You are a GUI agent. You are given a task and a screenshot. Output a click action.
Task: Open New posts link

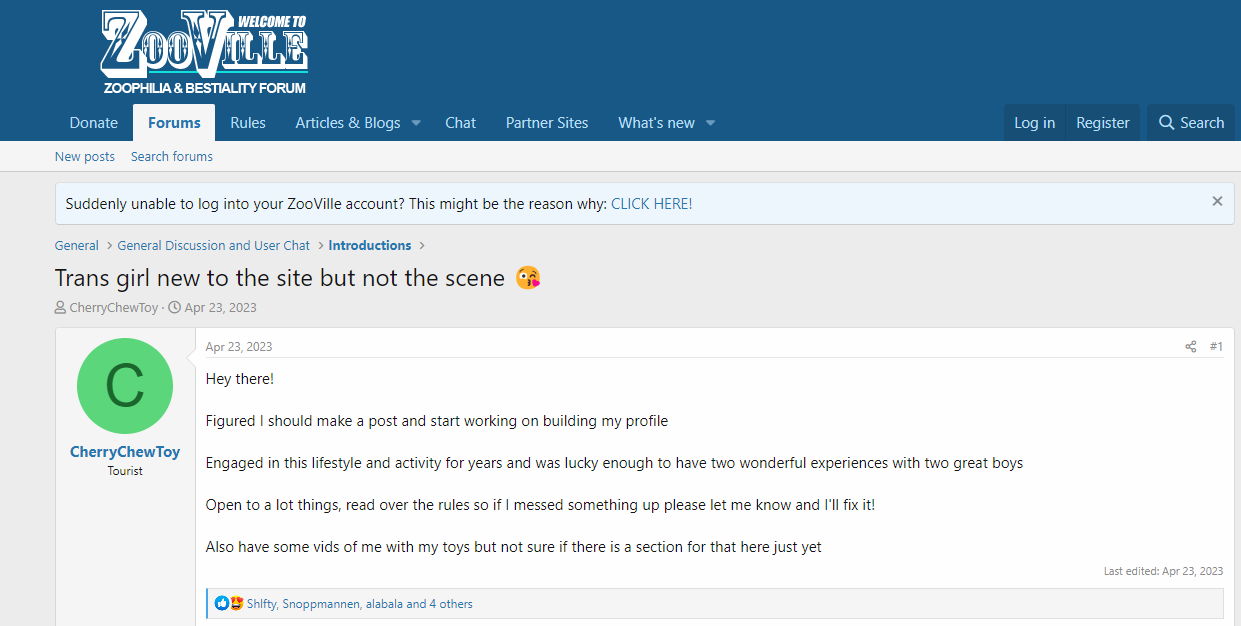85,156
